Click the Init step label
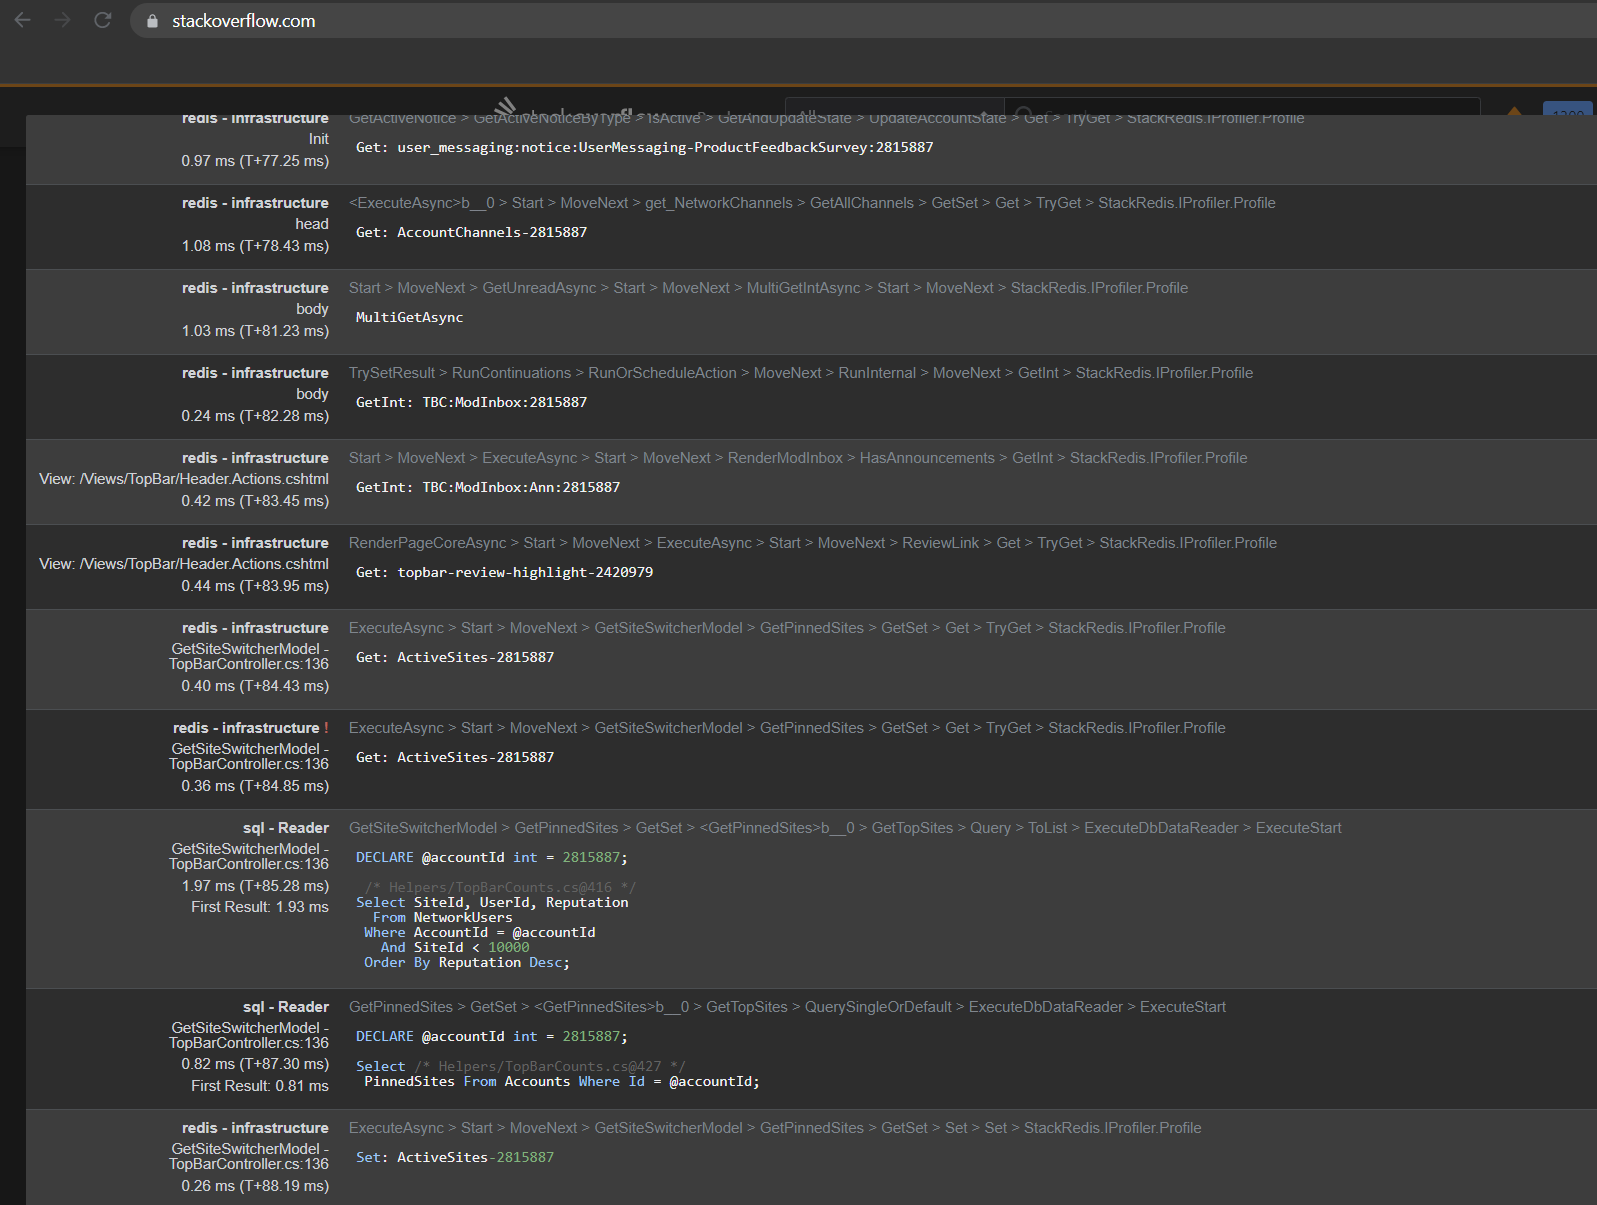 tap(318, 139)
